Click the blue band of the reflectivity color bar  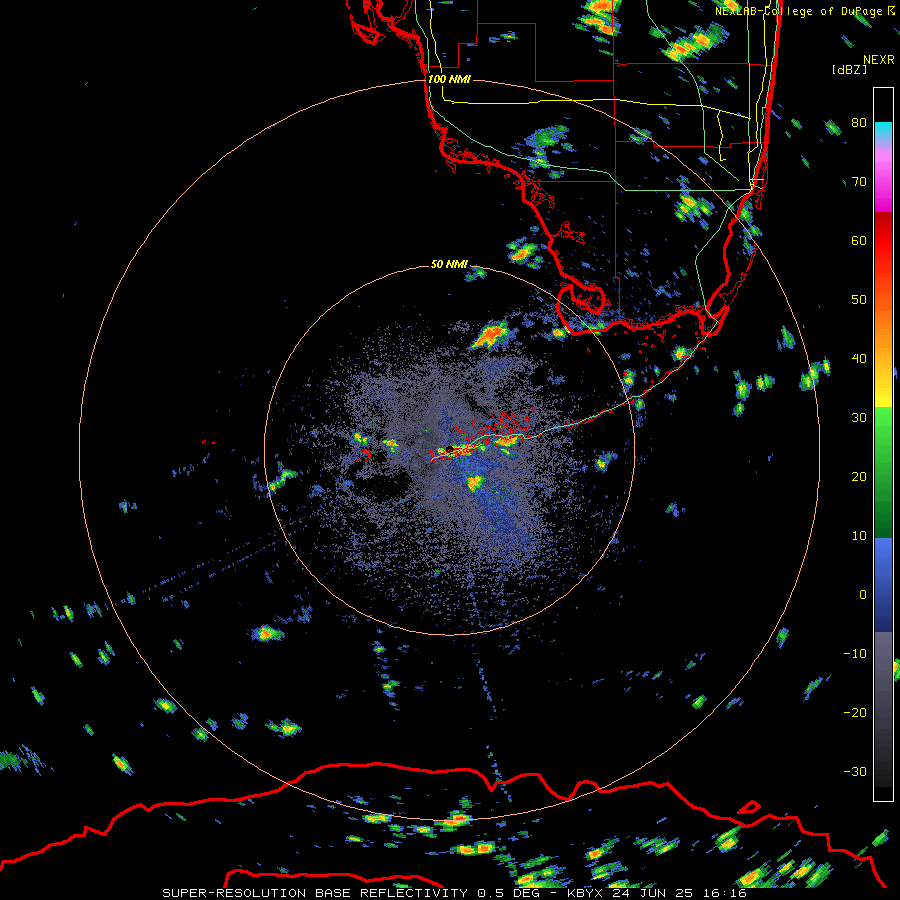coord(883,585)
